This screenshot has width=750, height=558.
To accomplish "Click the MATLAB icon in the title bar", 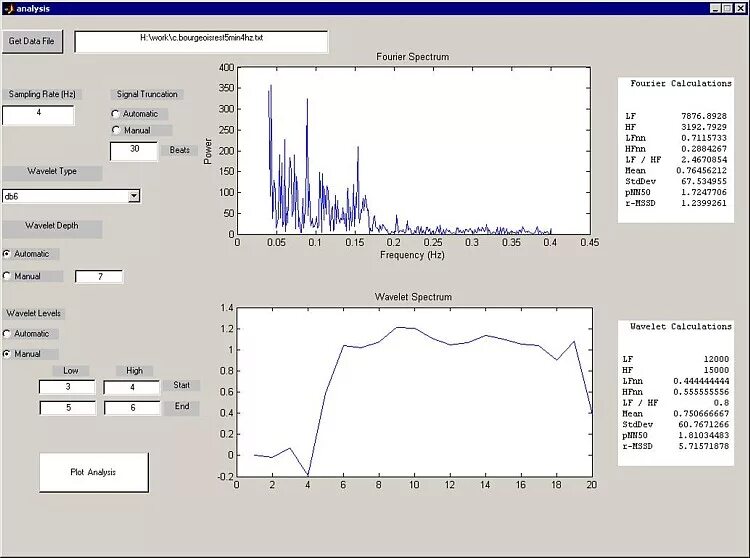I will click(9, 9).
